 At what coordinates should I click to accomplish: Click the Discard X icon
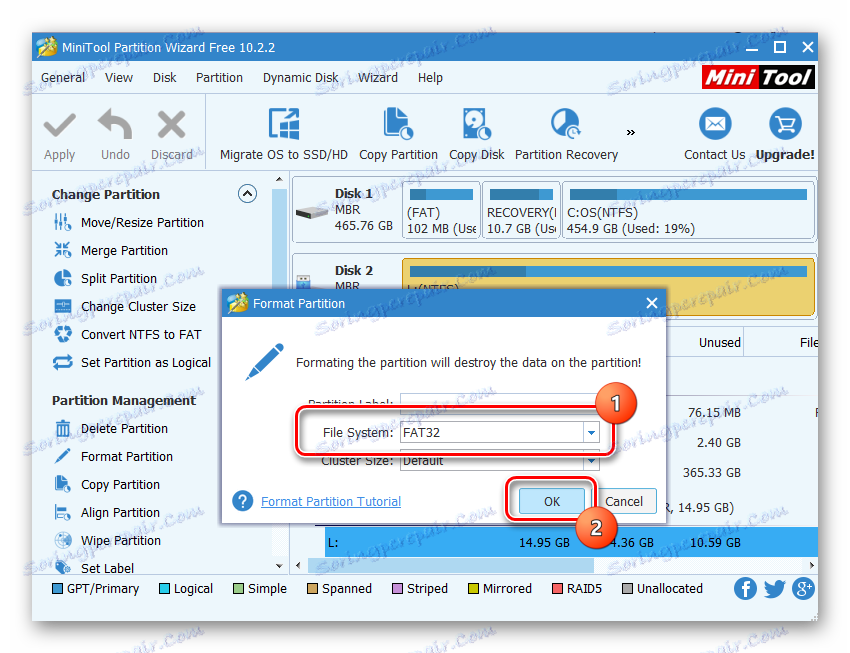(x=171, y=124)
